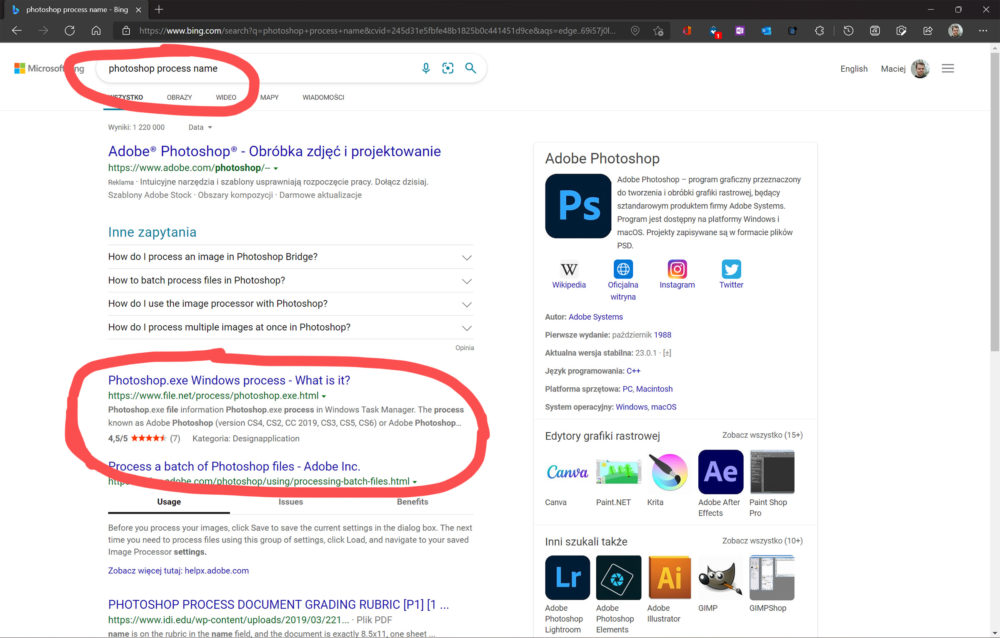Switch to the OBRAZY search tab

(x=179, y=98)
